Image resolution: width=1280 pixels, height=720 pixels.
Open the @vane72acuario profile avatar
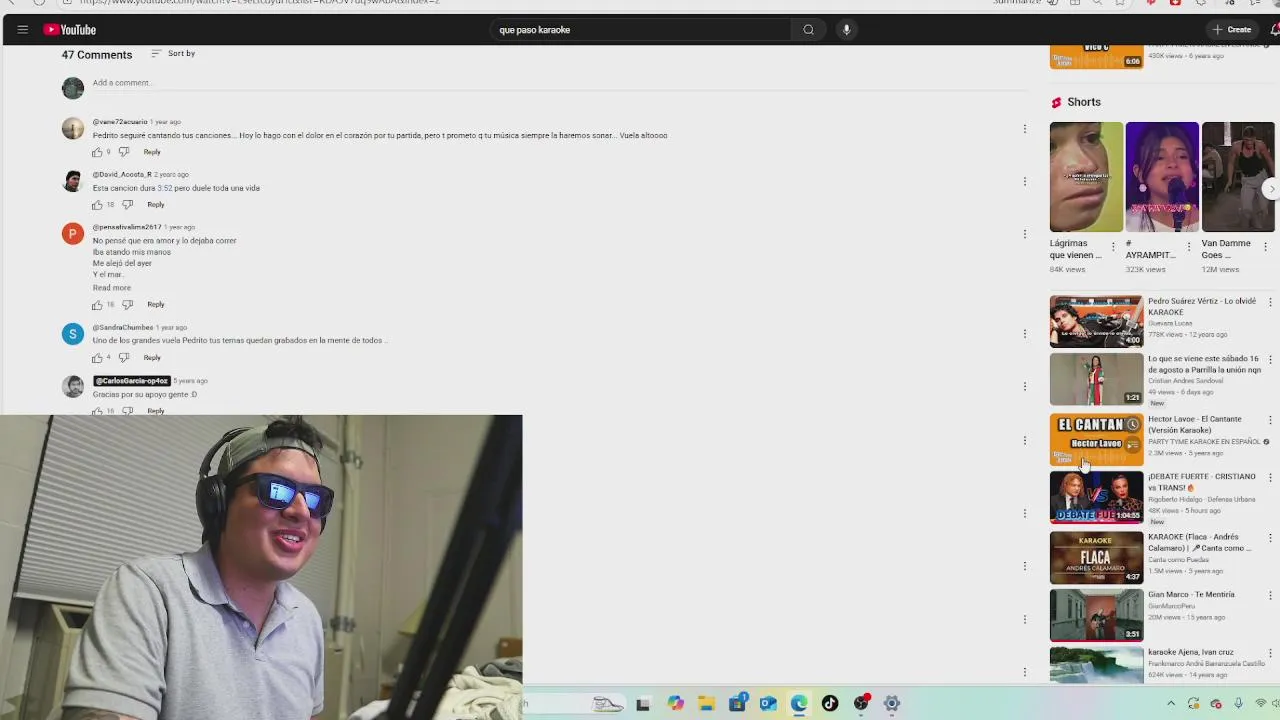coord(73,128)
